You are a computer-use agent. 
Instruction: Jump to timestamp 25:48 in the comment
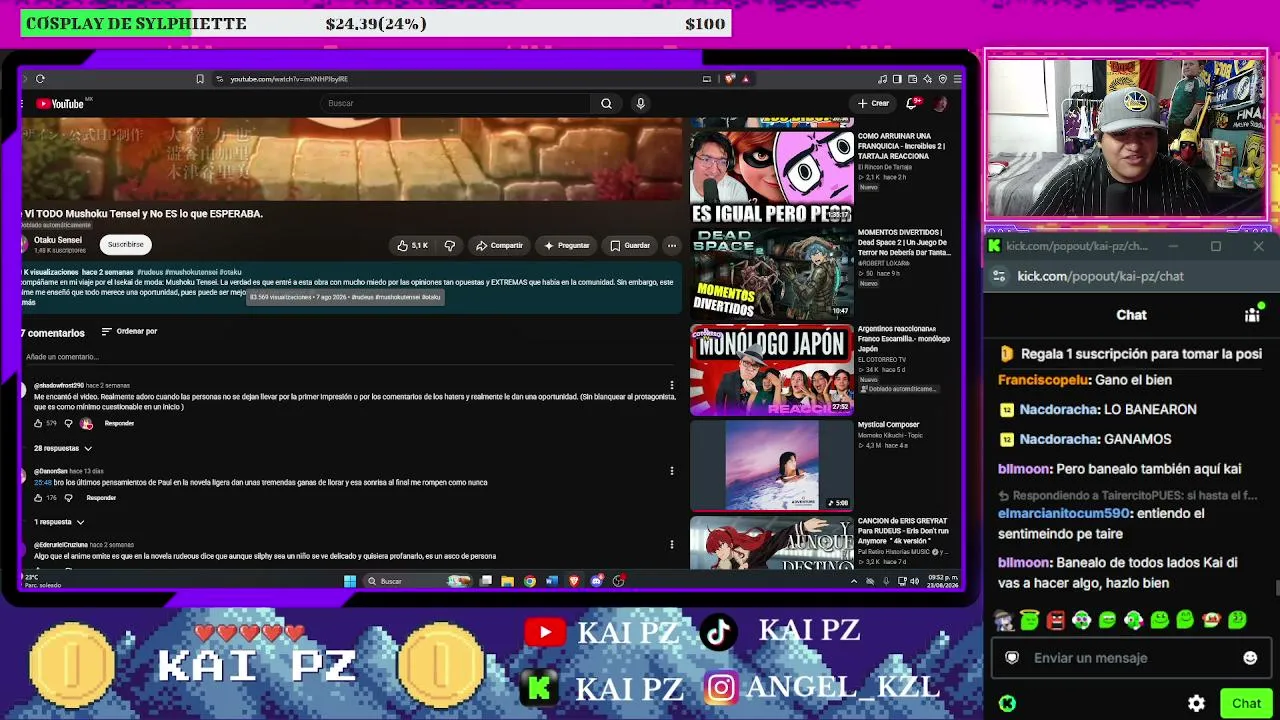pos(42,482)
